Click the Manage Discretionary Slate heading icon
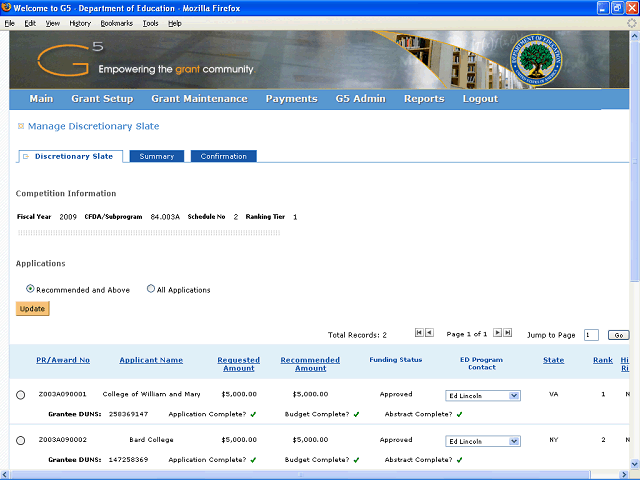640x480 pixels. coord(20,127)
